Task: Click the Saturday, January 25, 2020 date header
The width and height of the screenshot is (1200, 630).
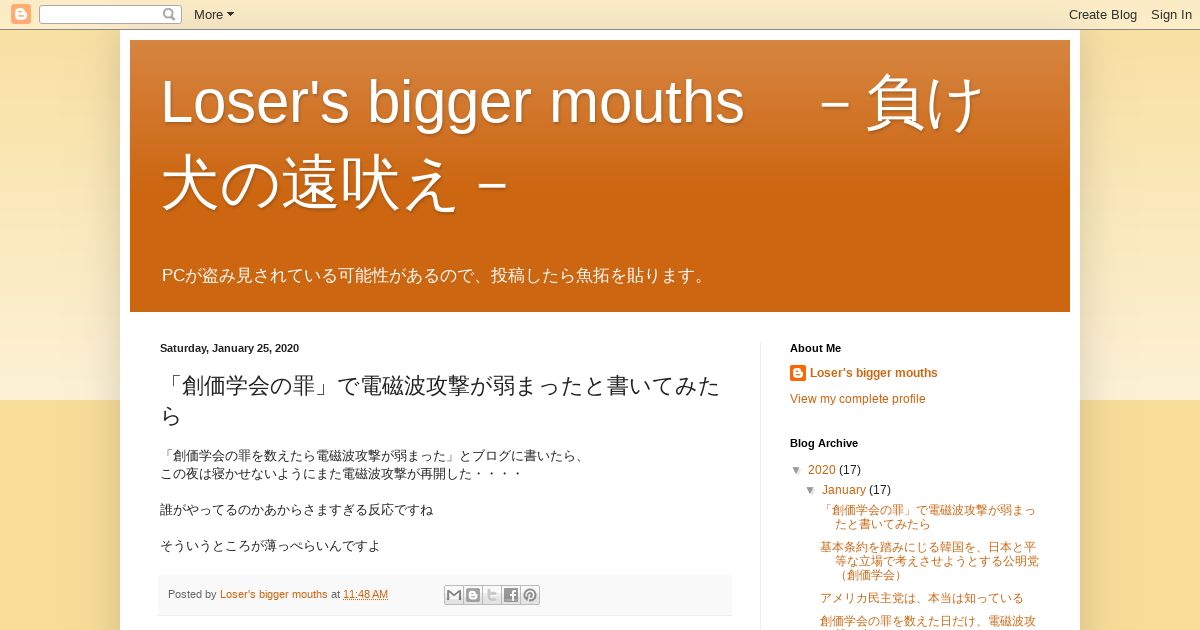Action: [229, 348]
